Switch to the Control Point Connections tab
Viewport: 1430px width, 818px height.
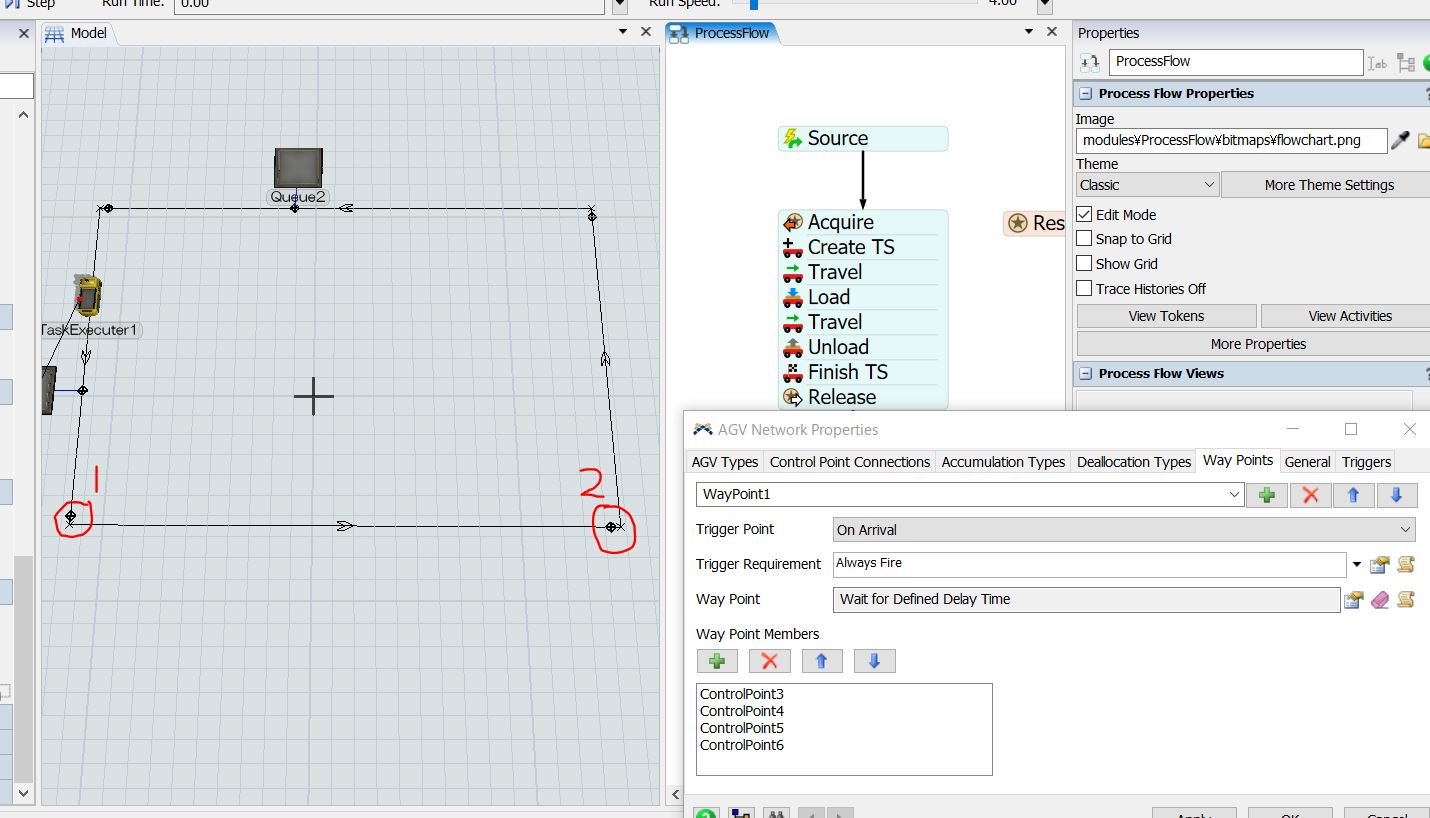[x=849, y=462]
